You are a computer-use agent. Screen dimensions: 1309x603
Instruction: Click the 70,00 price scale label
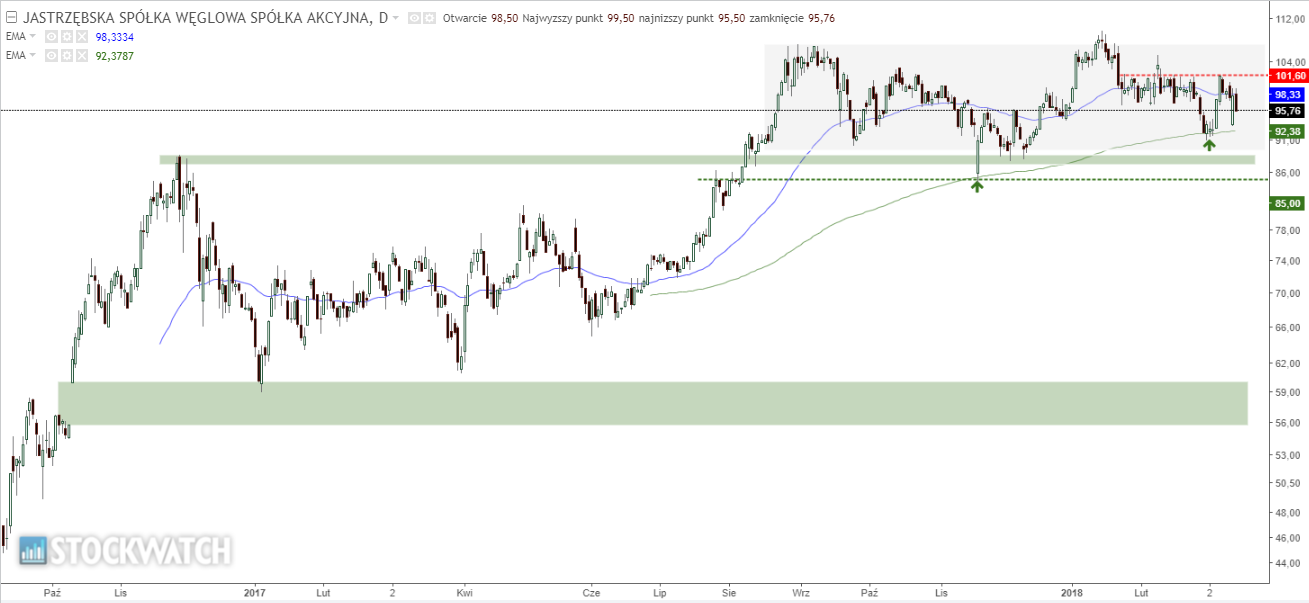click(x=1288, y=294)
